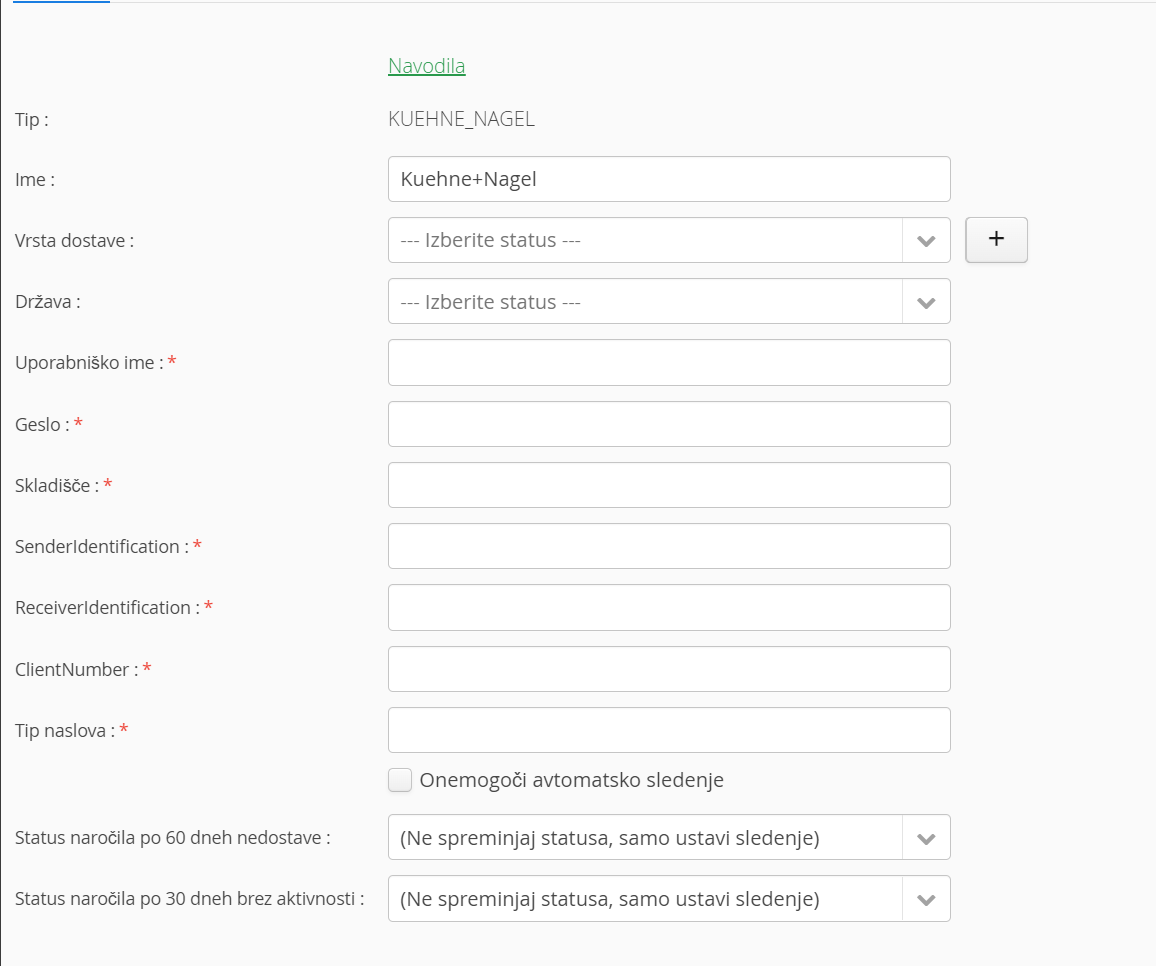Image resolution: width=1156 pixels, height=966 pixels.
Task: Click the plus button beside Vrsta dostave
Action: pyautogui.click(x=996, y=240)
